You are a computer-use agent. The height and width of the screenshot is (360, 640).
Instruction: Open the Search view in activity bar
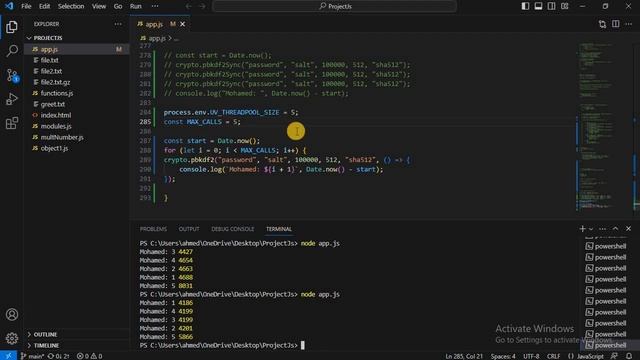click(12, 51)
